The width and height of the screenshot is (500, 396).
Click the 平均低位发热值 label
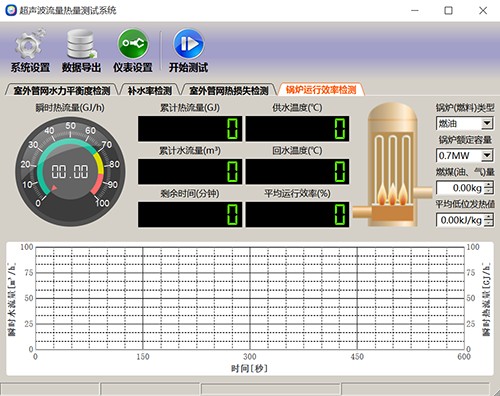465,204
